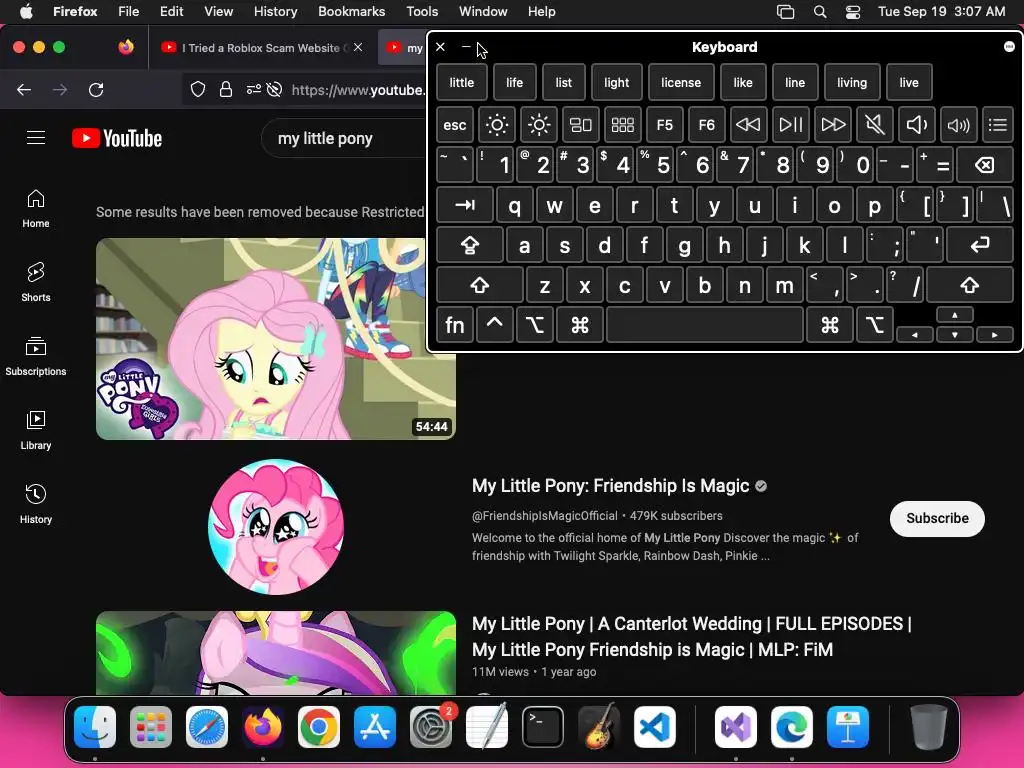The image size is (1024, 768).
Task: Click the volume down key
Action: tap(917, 125)
